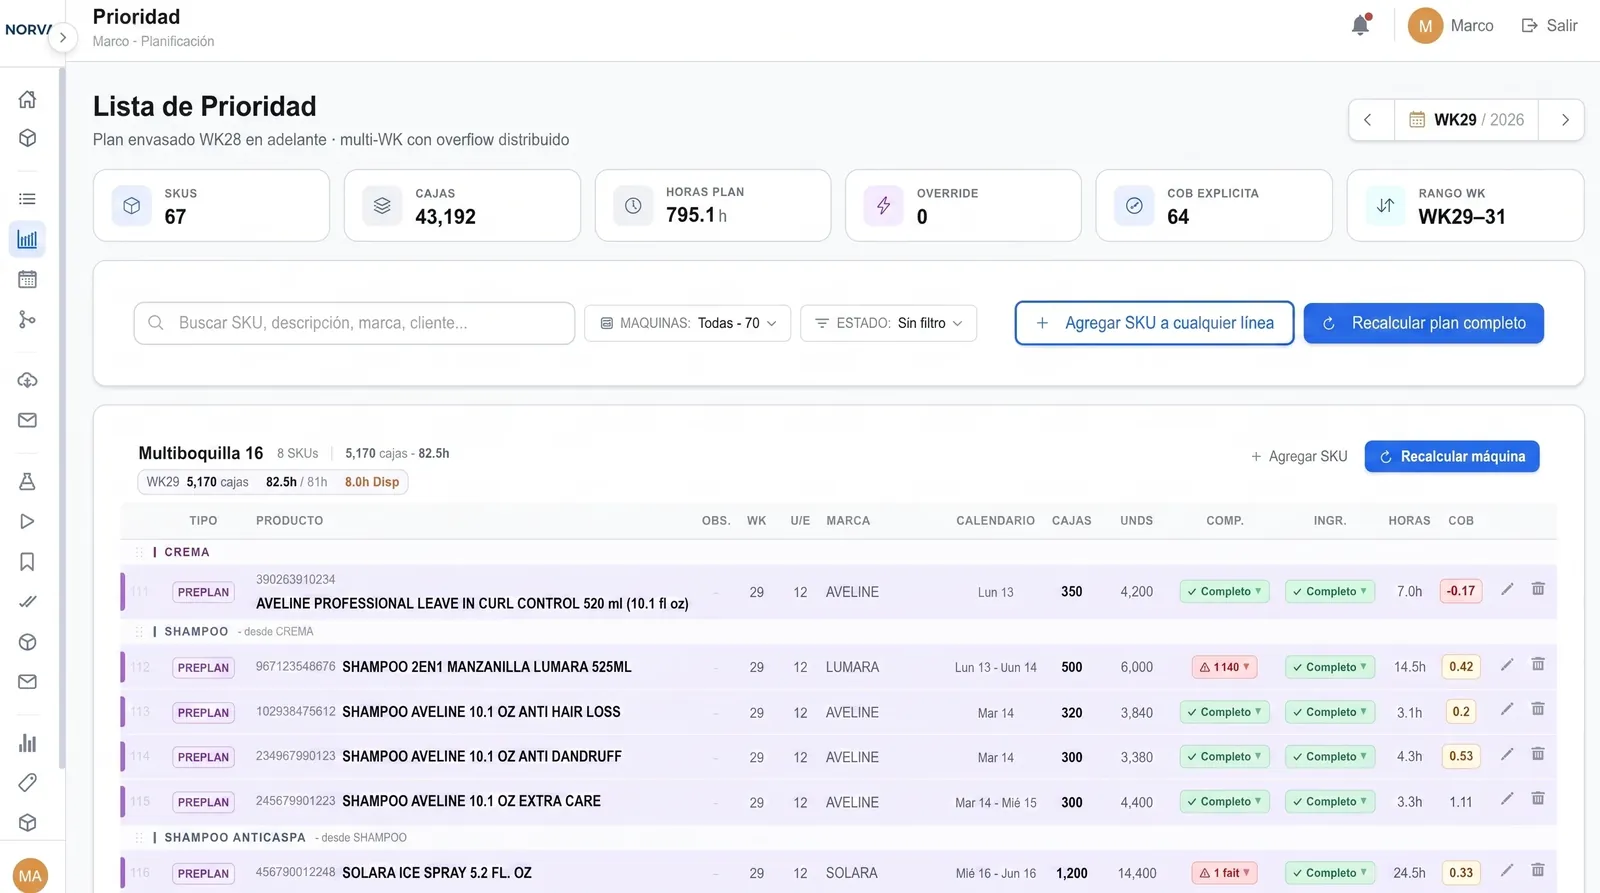1600x893 pixels.
Task: Click the home icon in the sidebar
Action: (x=28, y=99)
